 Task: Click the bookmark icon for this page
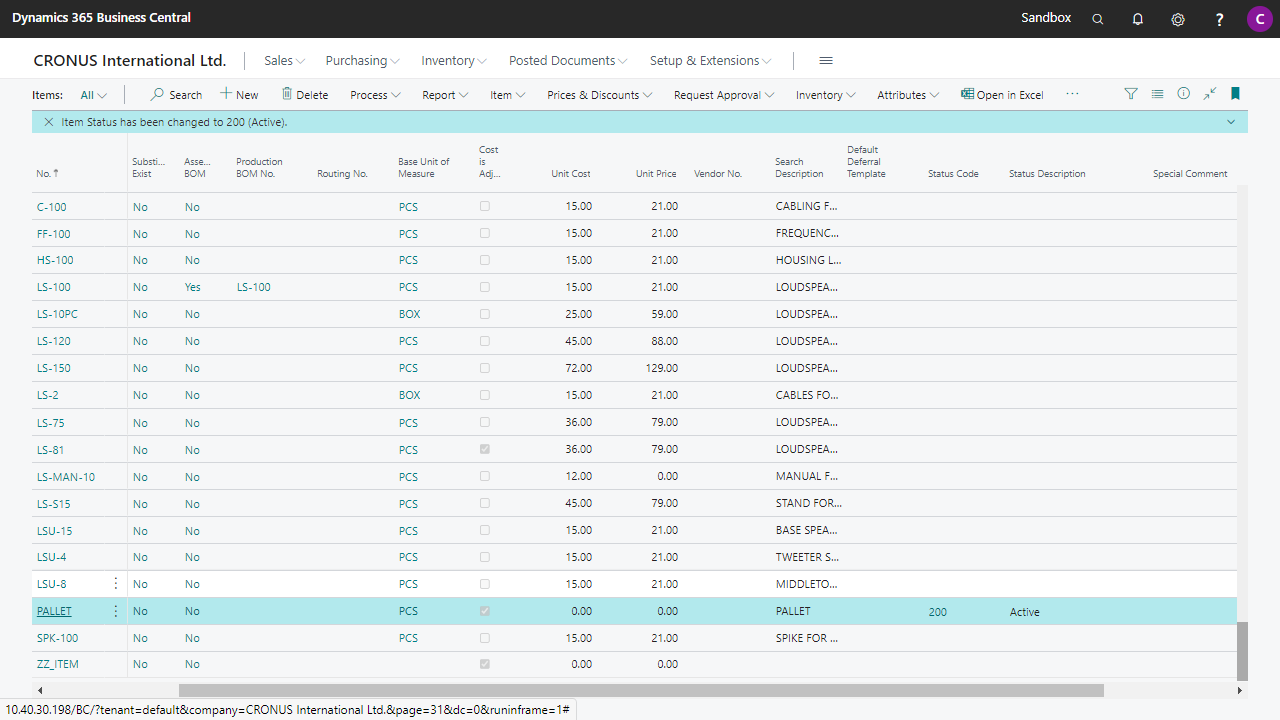[x=1235, y=94]
